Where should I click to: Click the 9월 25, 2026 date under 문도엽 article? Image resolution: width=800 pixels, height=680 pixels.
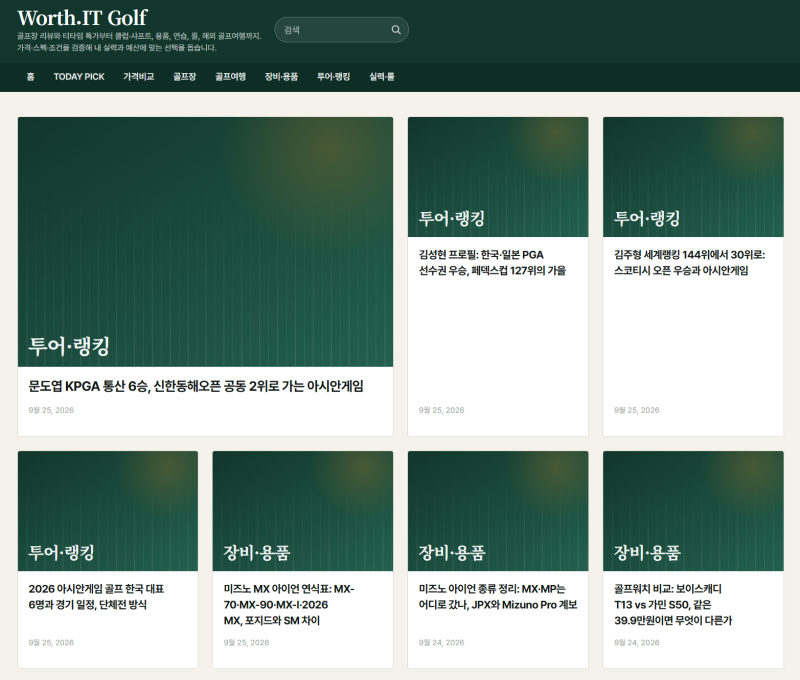coord(51,410)
